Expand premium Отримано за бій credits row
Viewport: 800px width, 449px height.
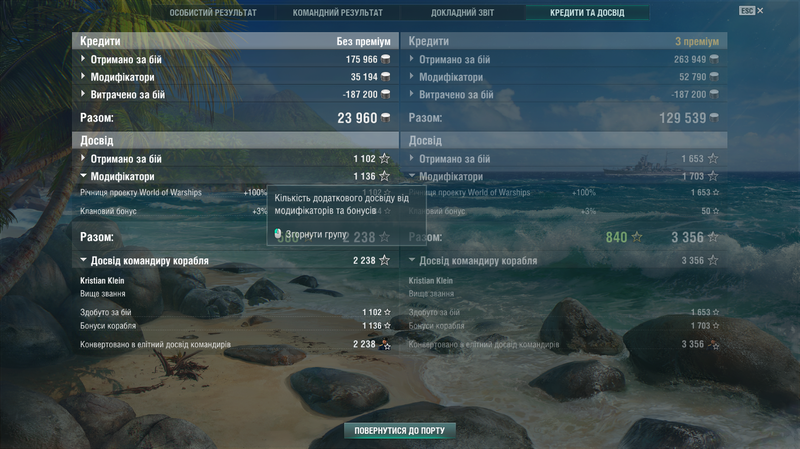coord(564,60)
